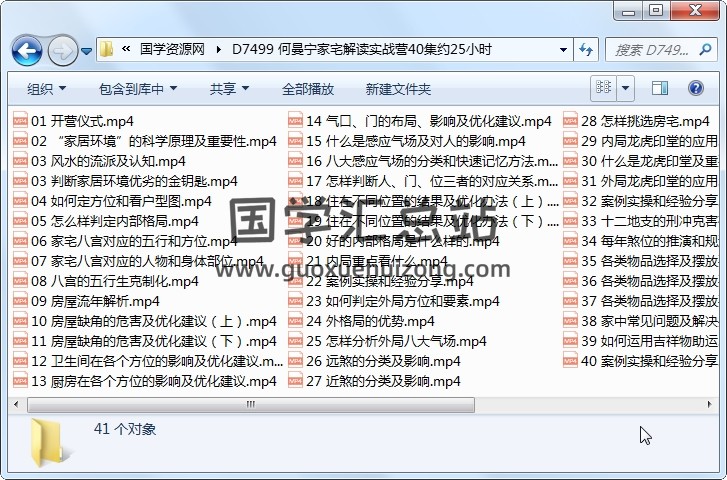Open the 共享 menu
Viewport: 727px width, 480px height.
(229, 89)
